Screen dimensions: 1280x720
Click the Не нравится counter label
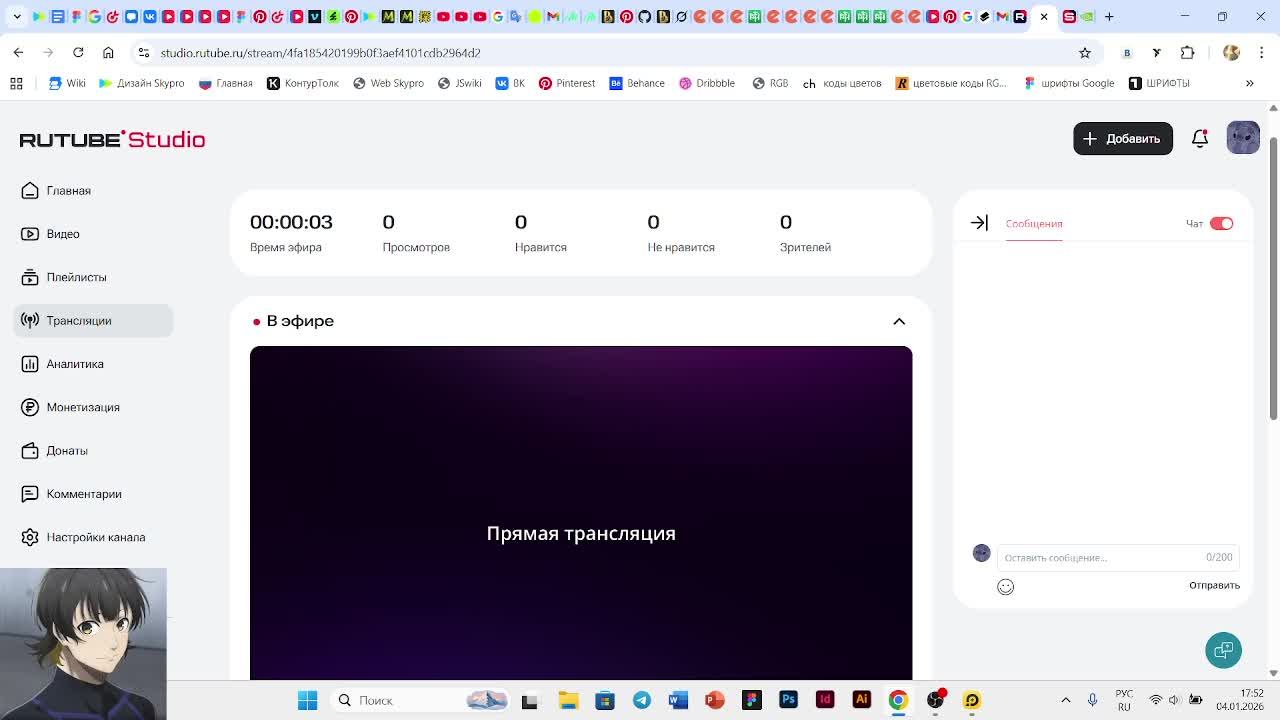pos(681,247)
